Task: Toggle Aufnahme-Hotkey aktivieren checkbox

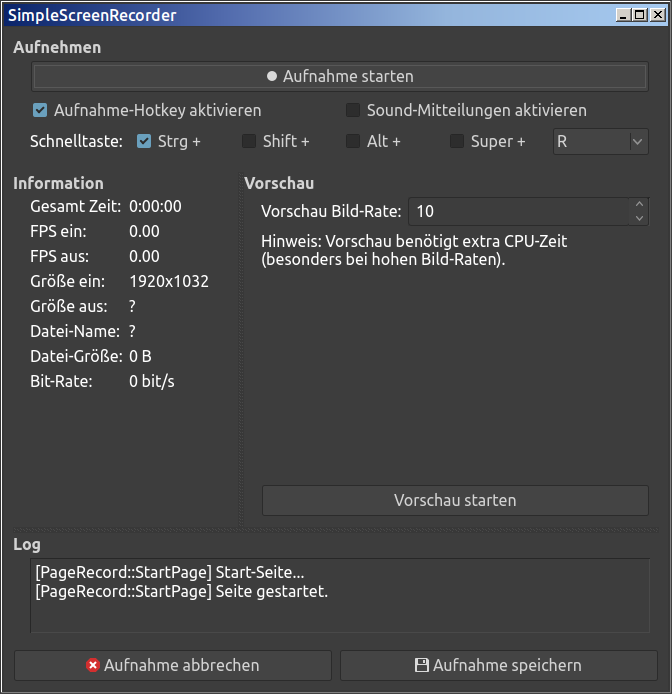Action: tap(40, 110)
